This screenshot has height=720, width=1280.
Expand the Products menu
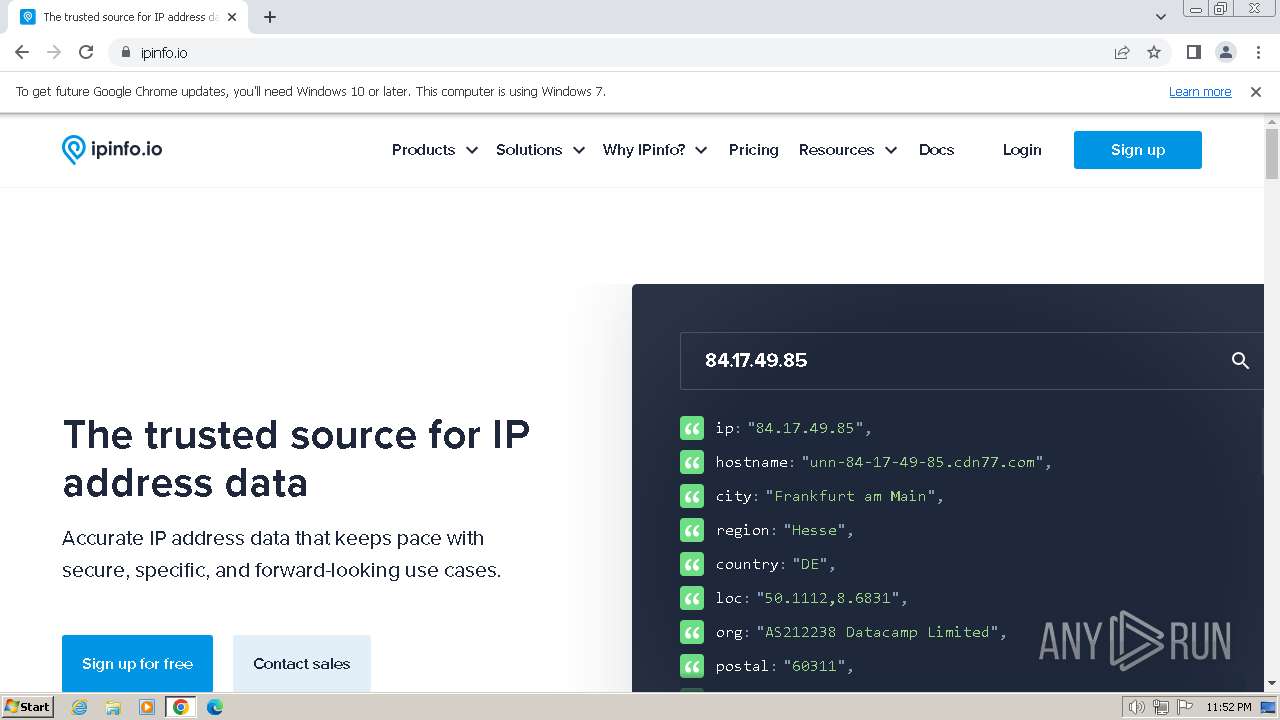click(434, 150)
